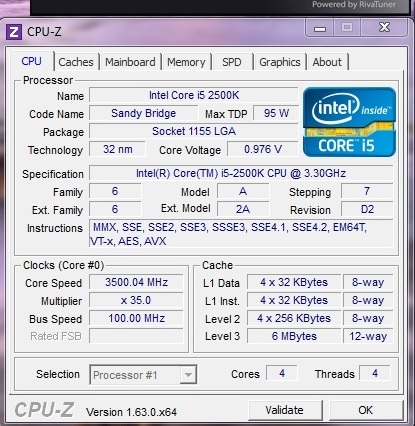415x426 pixels.
Task: Click the Core Voltage value 0.976 V
Action: [x=263, y=149]
